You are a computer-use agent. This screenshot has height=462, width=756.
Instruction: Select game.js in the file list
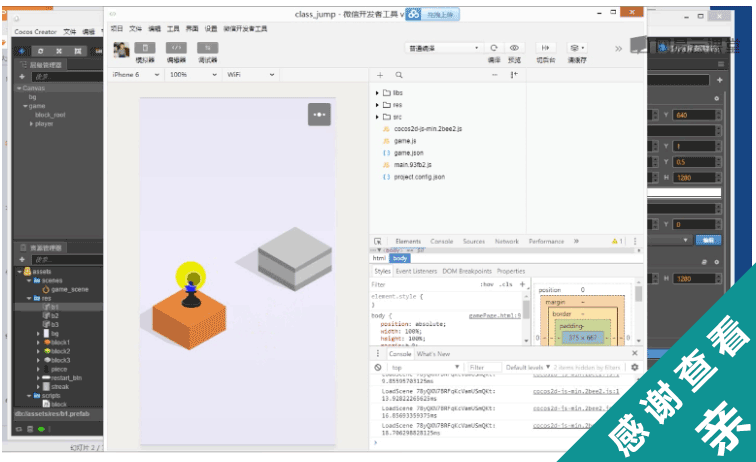tap(405, 141)
